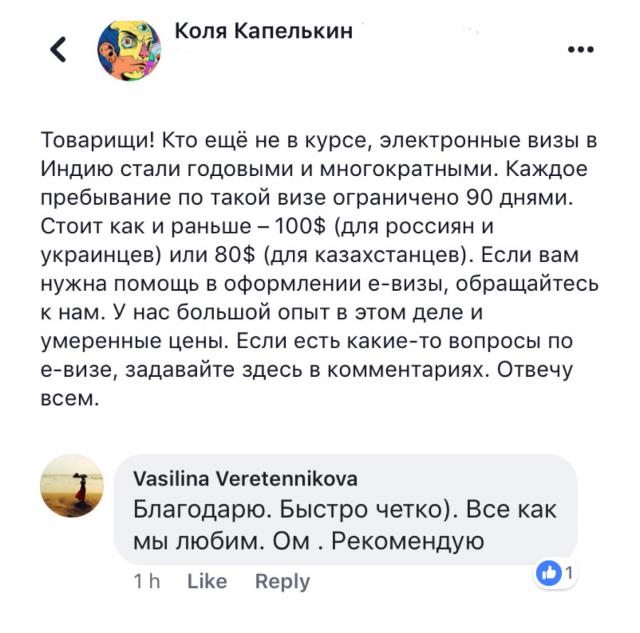Click the '1 h' comment timestamp

point(145,581)
